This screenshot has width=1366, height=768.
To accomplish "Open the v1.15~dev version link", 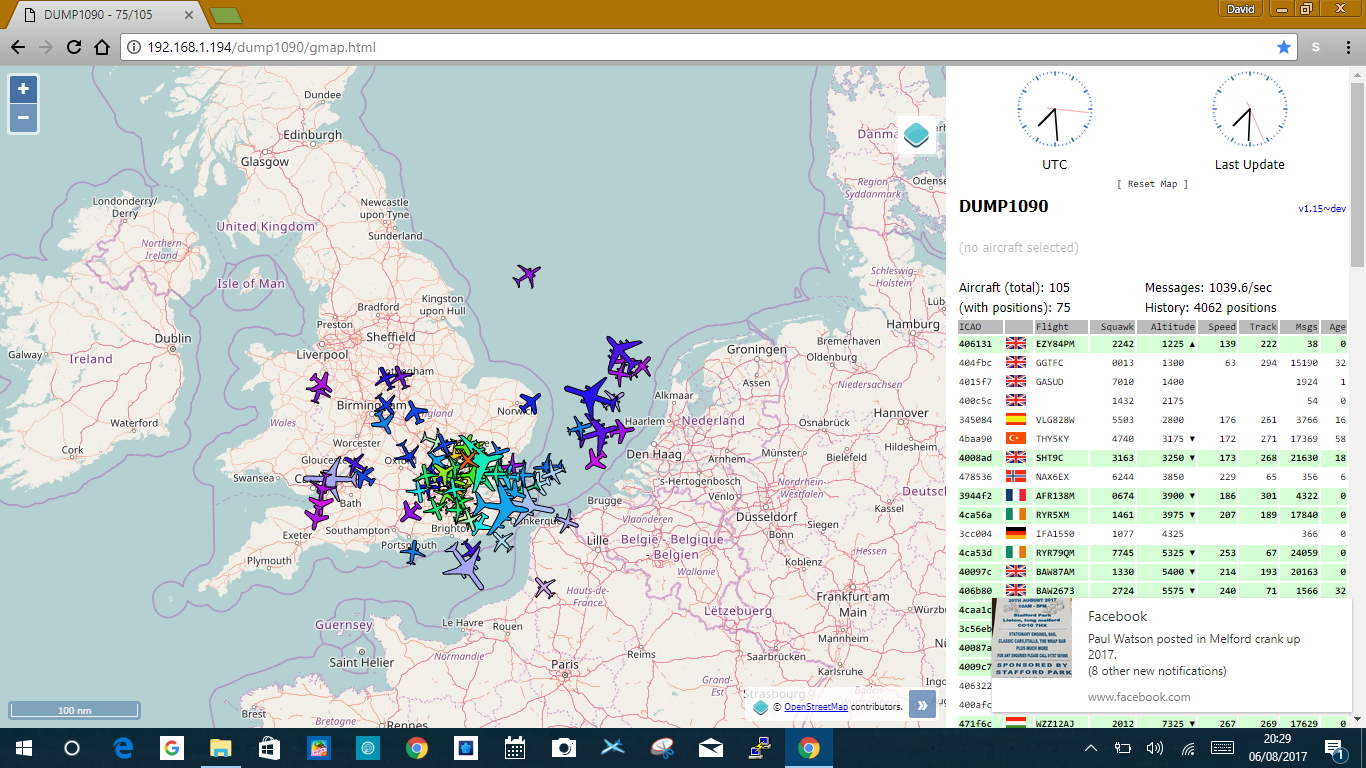I will coord(1321,209).
